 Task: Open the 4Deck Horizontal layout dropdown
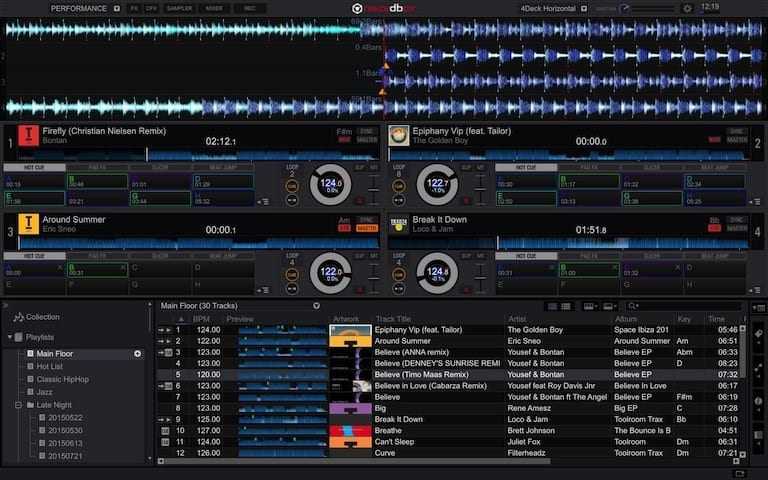point(584,8)
